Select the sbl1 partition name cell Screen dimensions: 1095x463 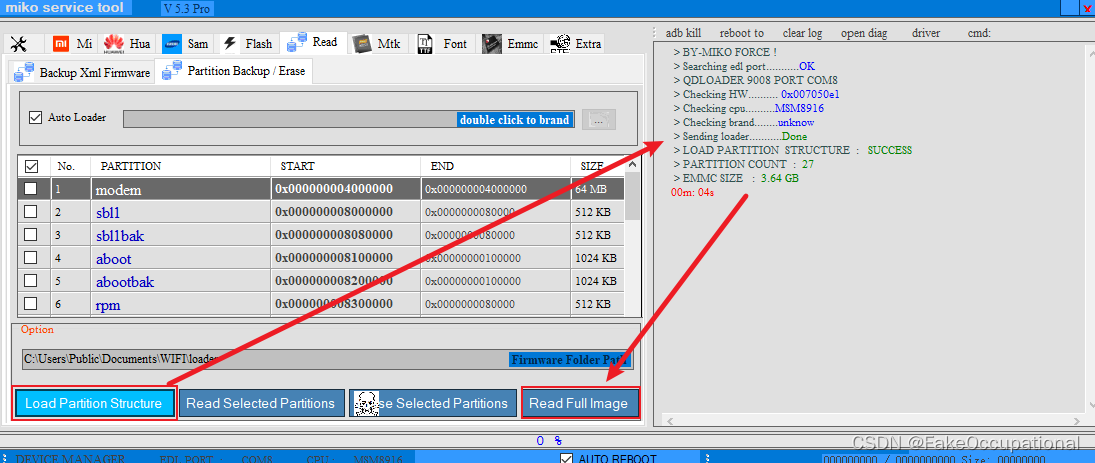[181, 212]
